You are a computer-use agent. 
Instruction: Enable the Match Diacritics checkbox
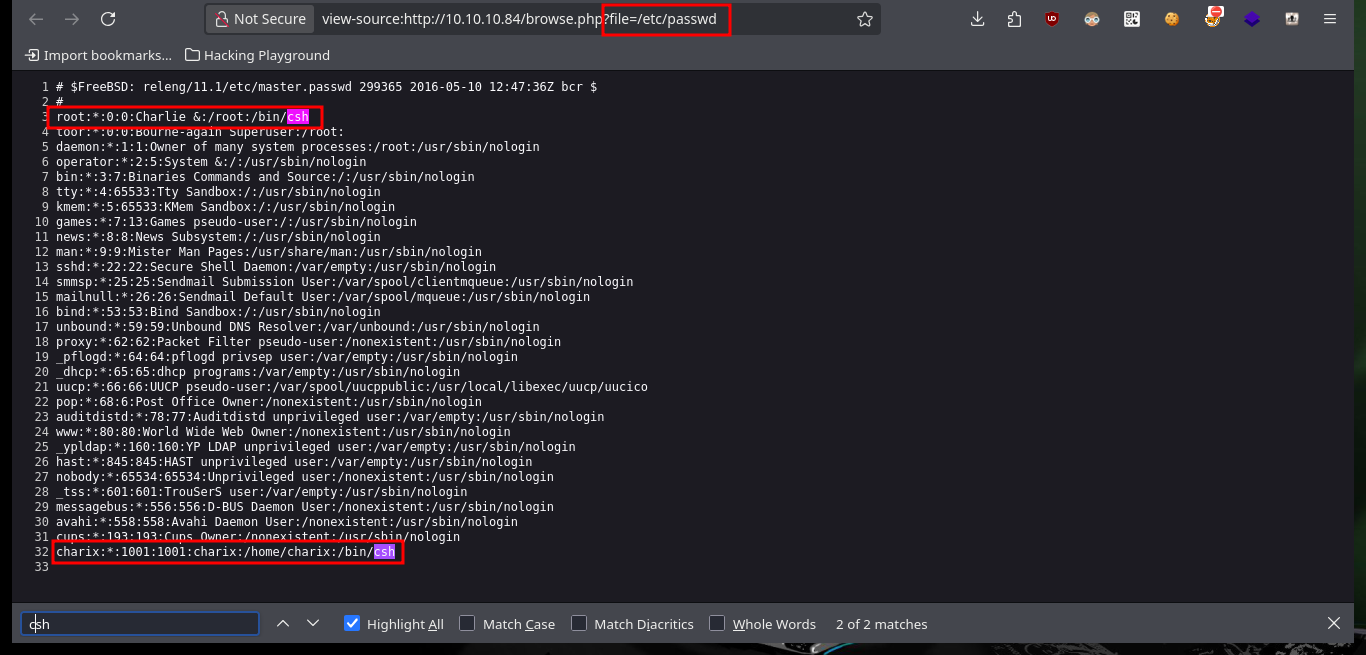[579, 623]
